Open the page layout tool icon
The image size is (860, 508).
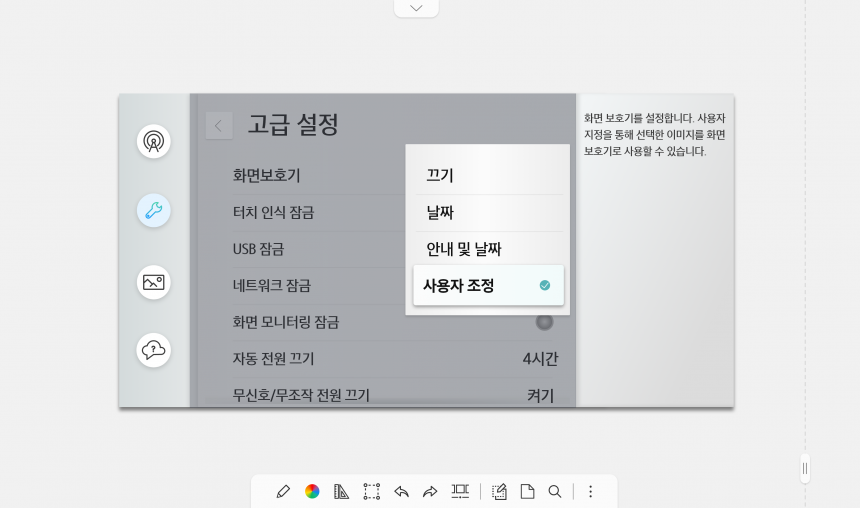click(460, 491)
